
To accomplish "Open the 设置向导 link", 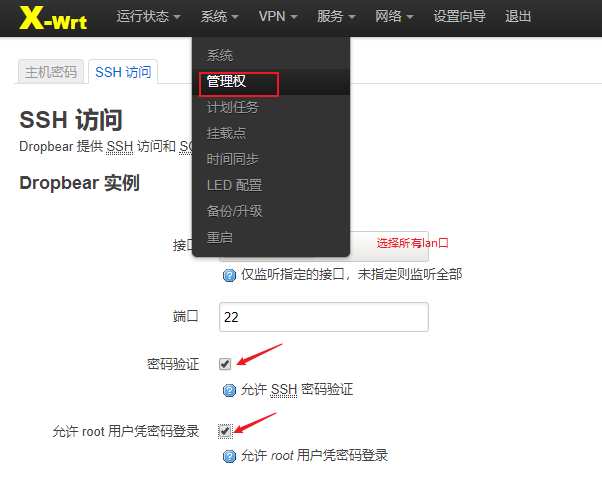I will (x=459, y=17).
